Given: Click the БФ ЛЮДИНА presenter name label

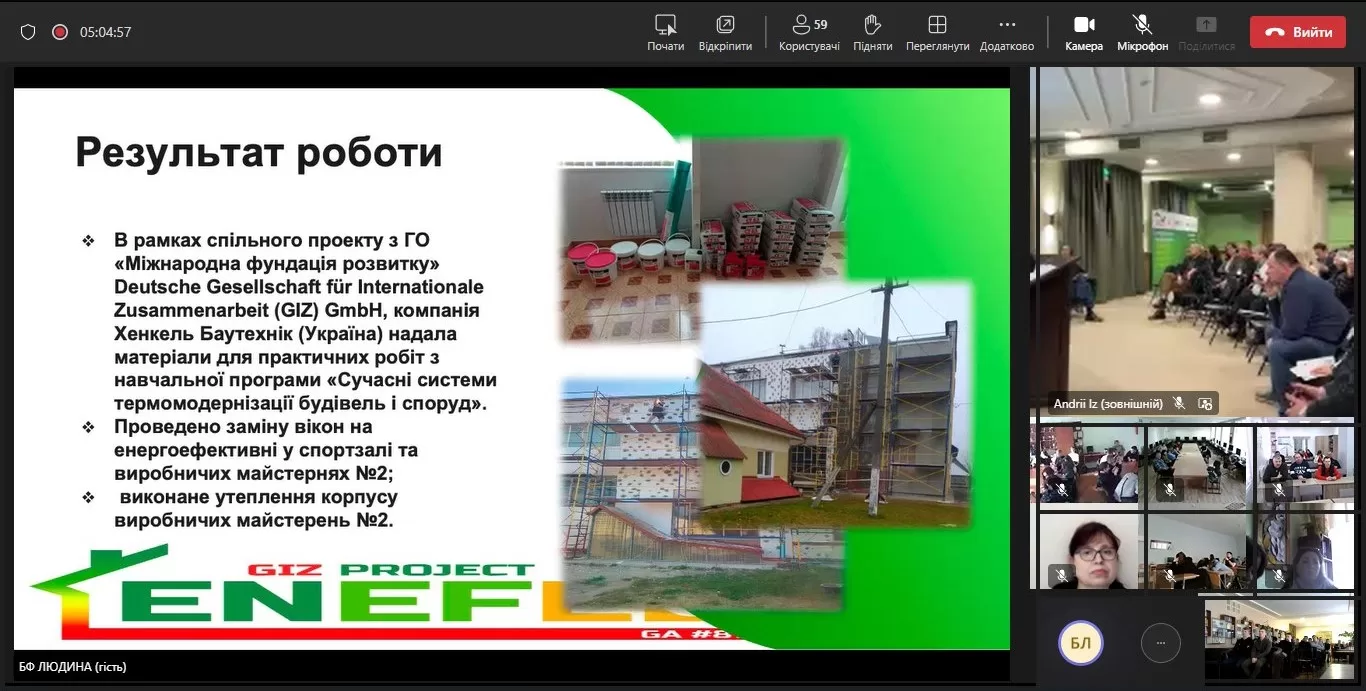Looking at the screenshot, I should point(73,666).
